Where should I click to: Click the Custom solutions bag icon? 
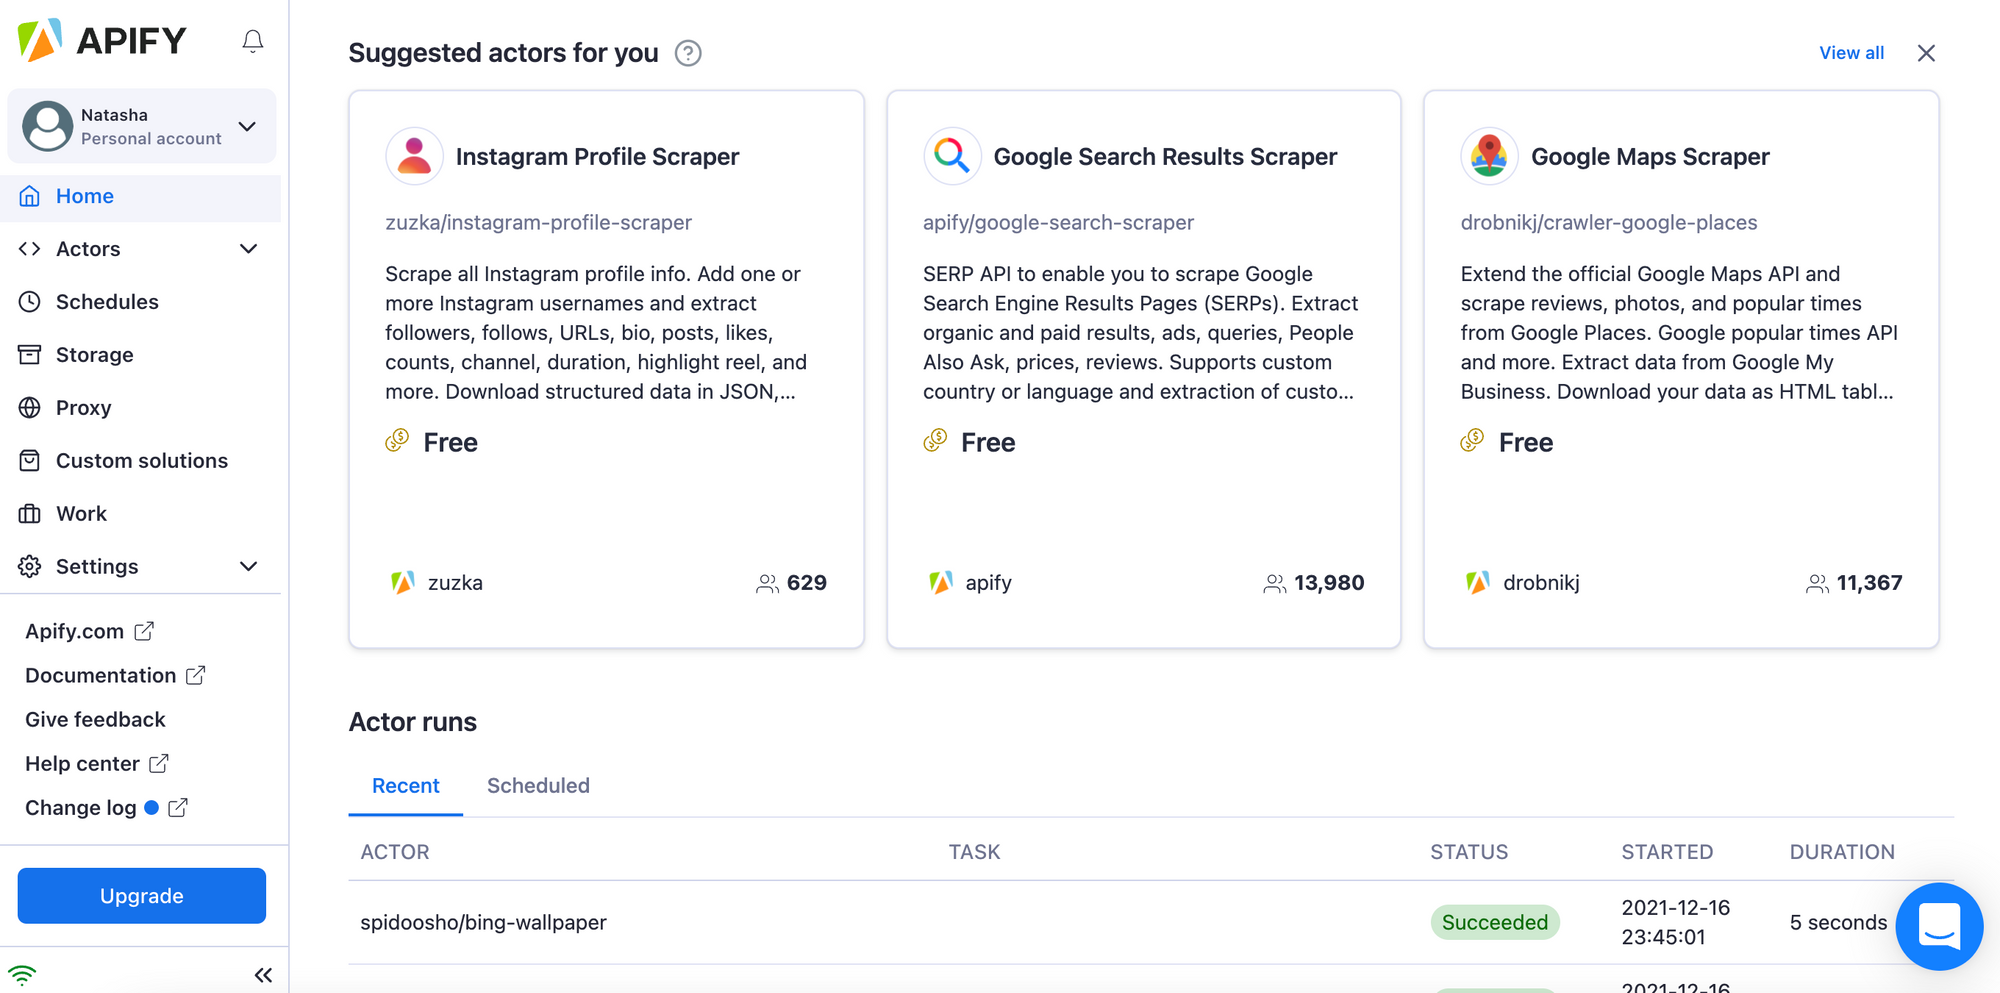[x=30, y=461]
